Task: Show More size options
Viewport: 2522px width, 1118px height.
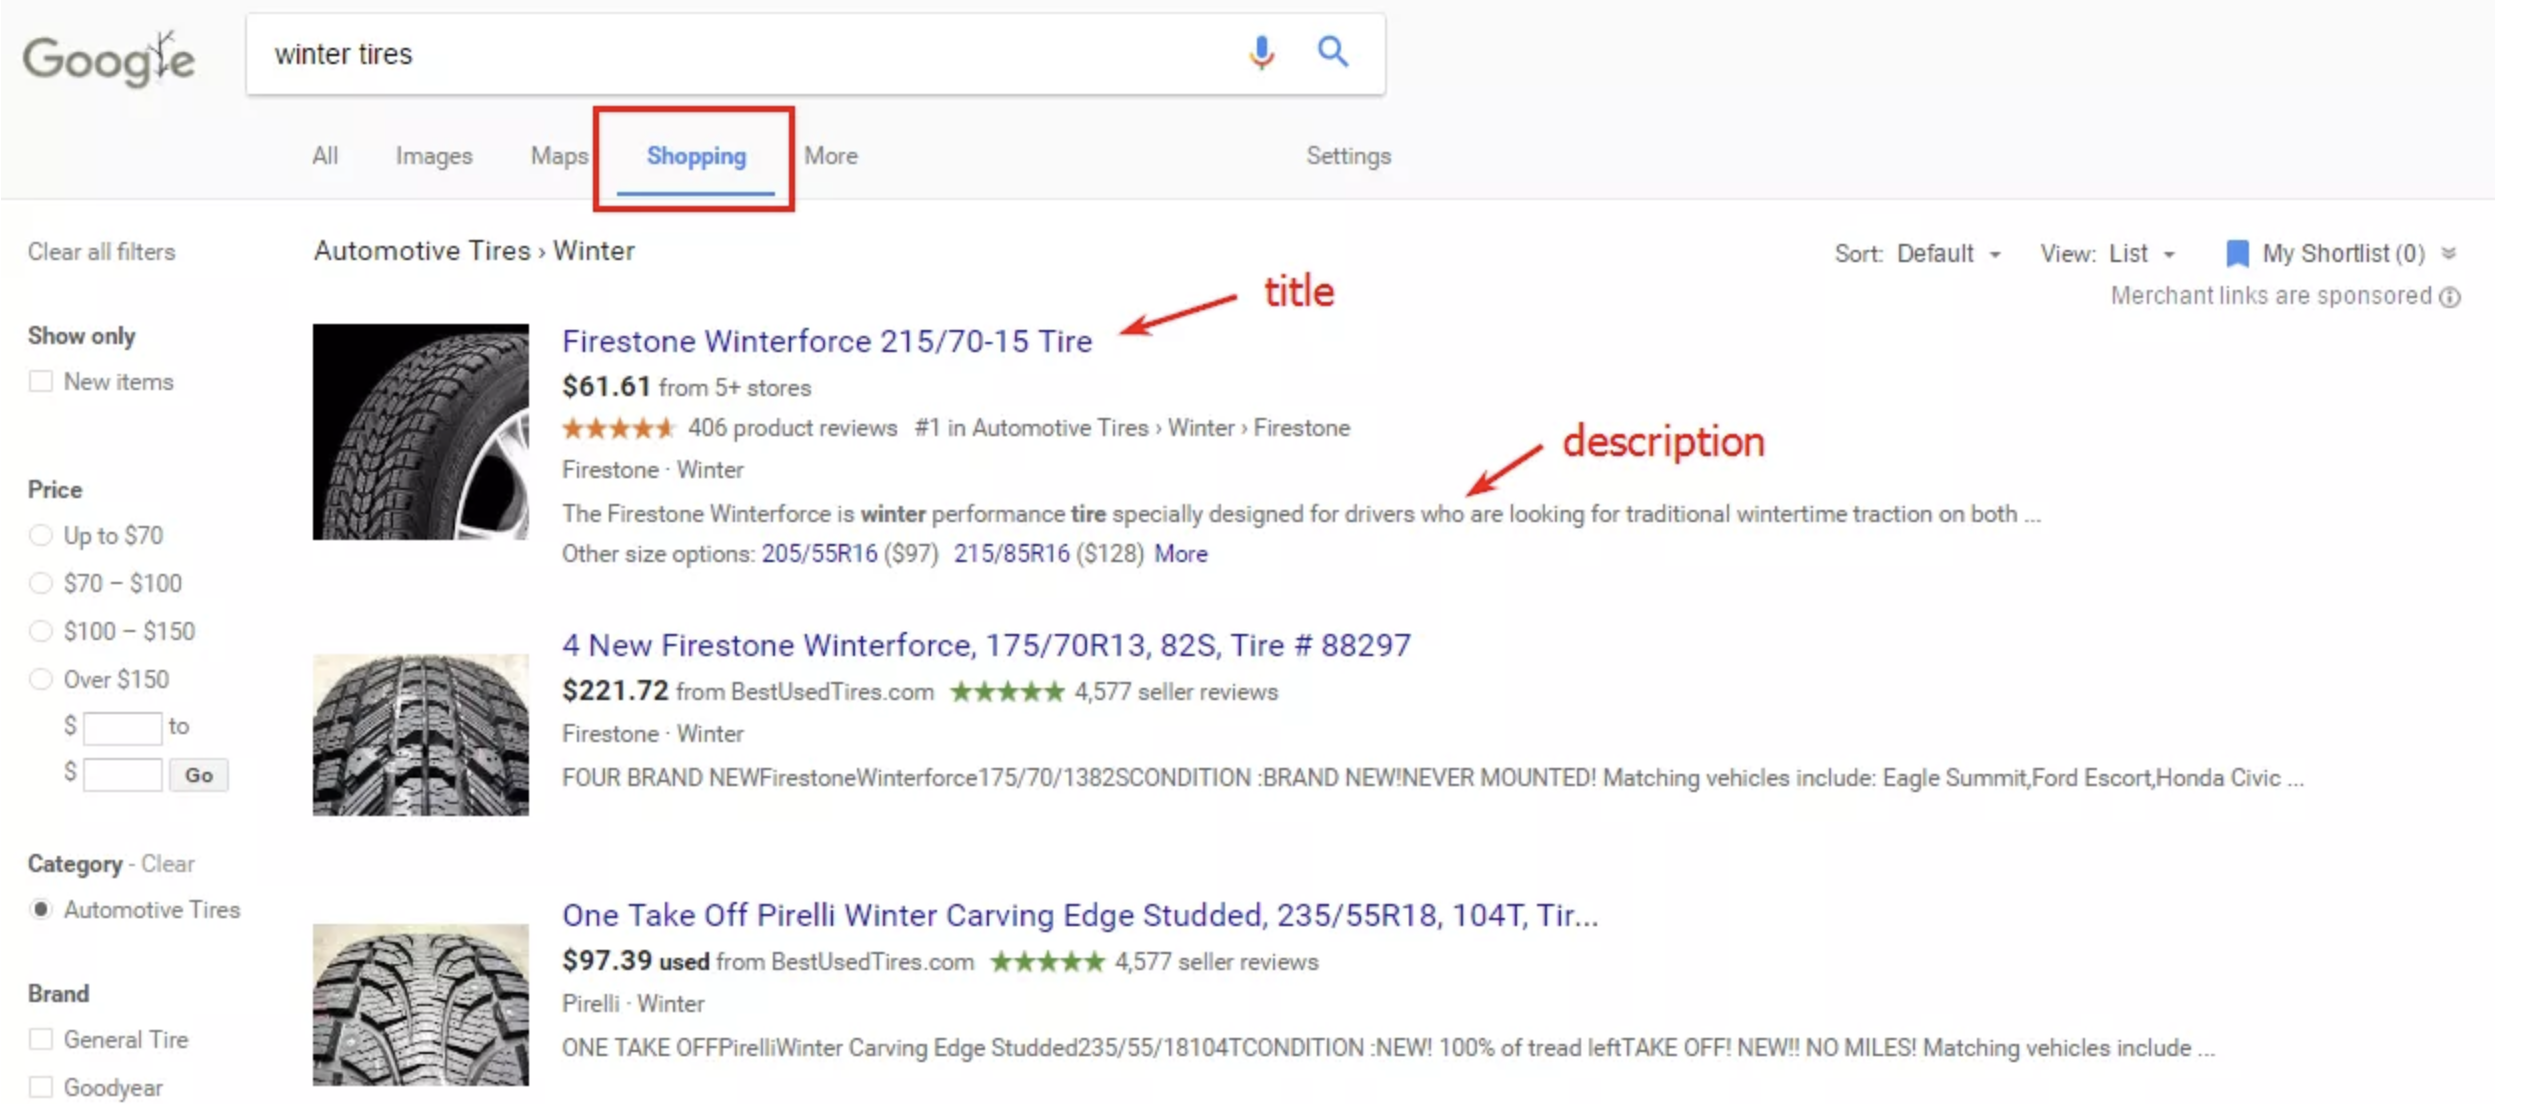Action: coord(1181,554)
